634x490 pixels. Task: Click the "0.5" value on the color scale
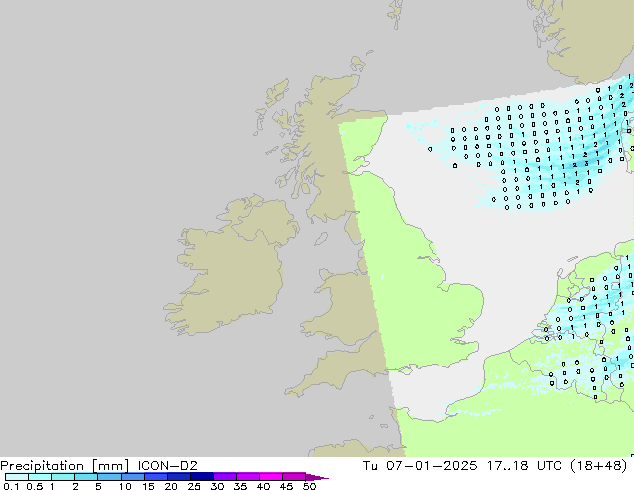[34, 486]
